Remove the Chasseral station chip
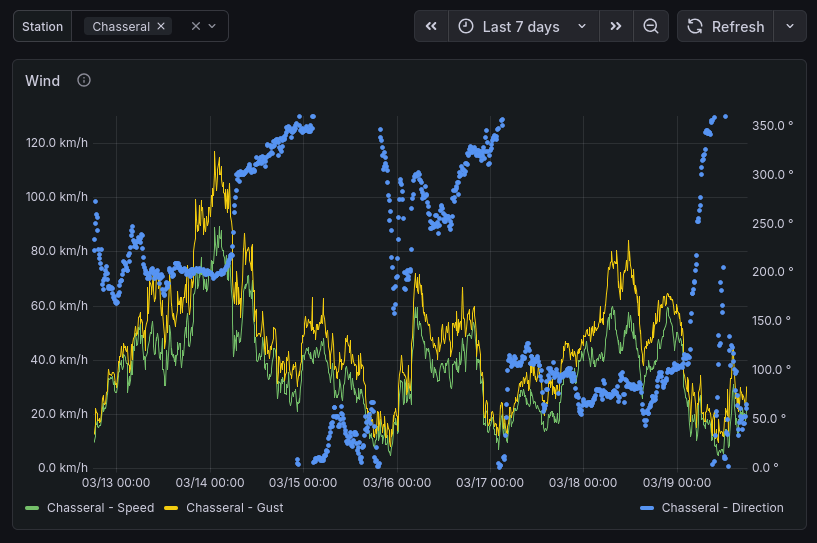The image size is (817, 543). click(161, 27)
